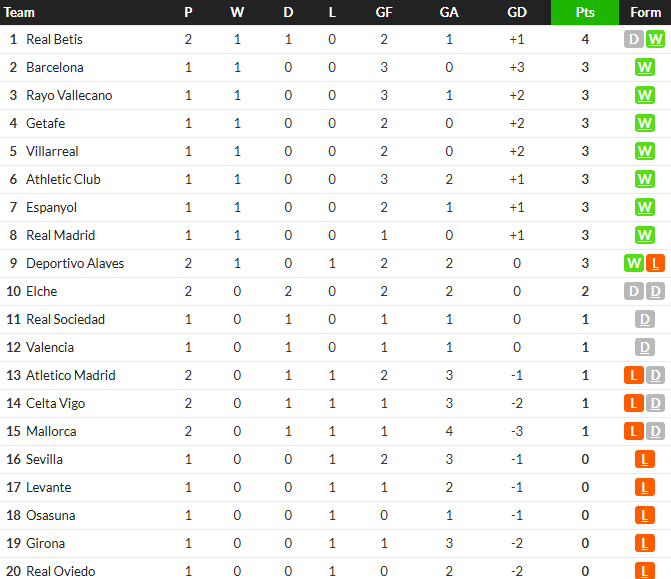Click Elche's first D form badge

coord(634,291)
